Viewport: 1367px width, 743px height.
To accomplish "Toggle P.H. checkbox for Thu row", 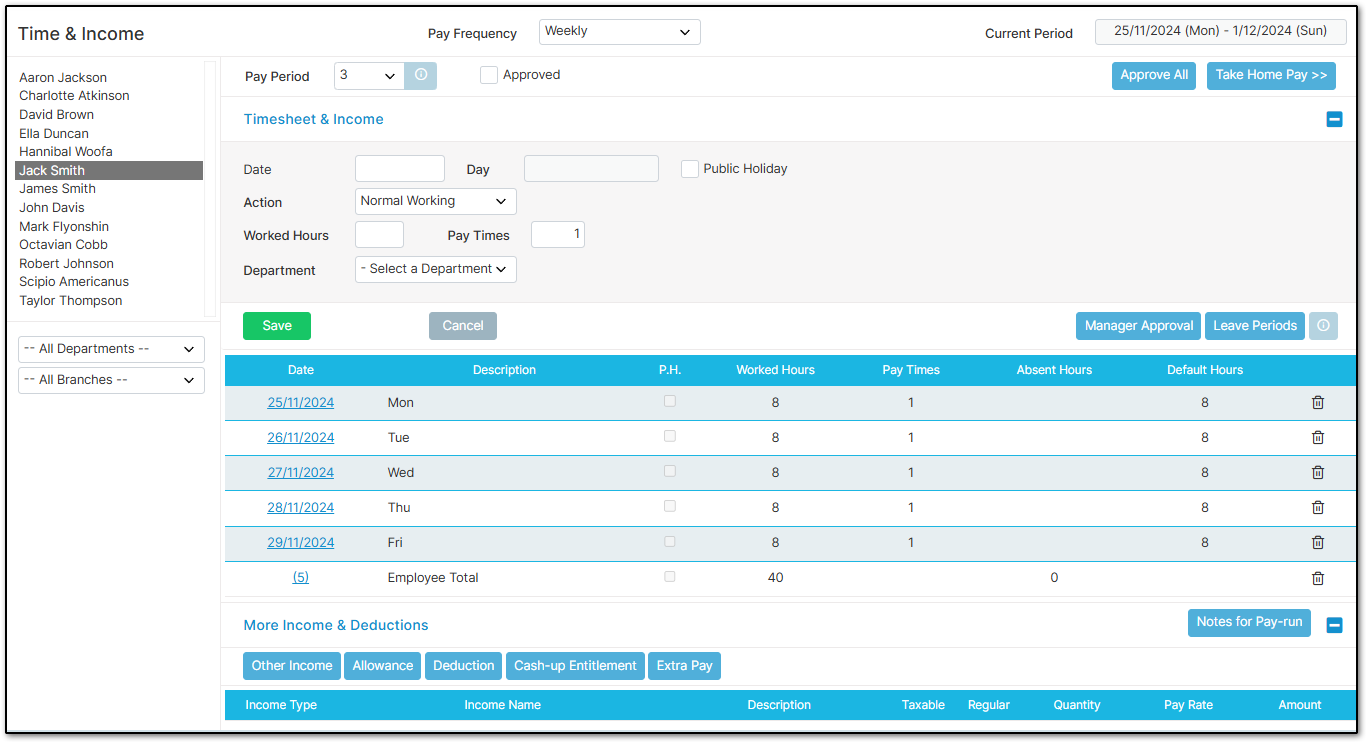I will pos(670,506).
